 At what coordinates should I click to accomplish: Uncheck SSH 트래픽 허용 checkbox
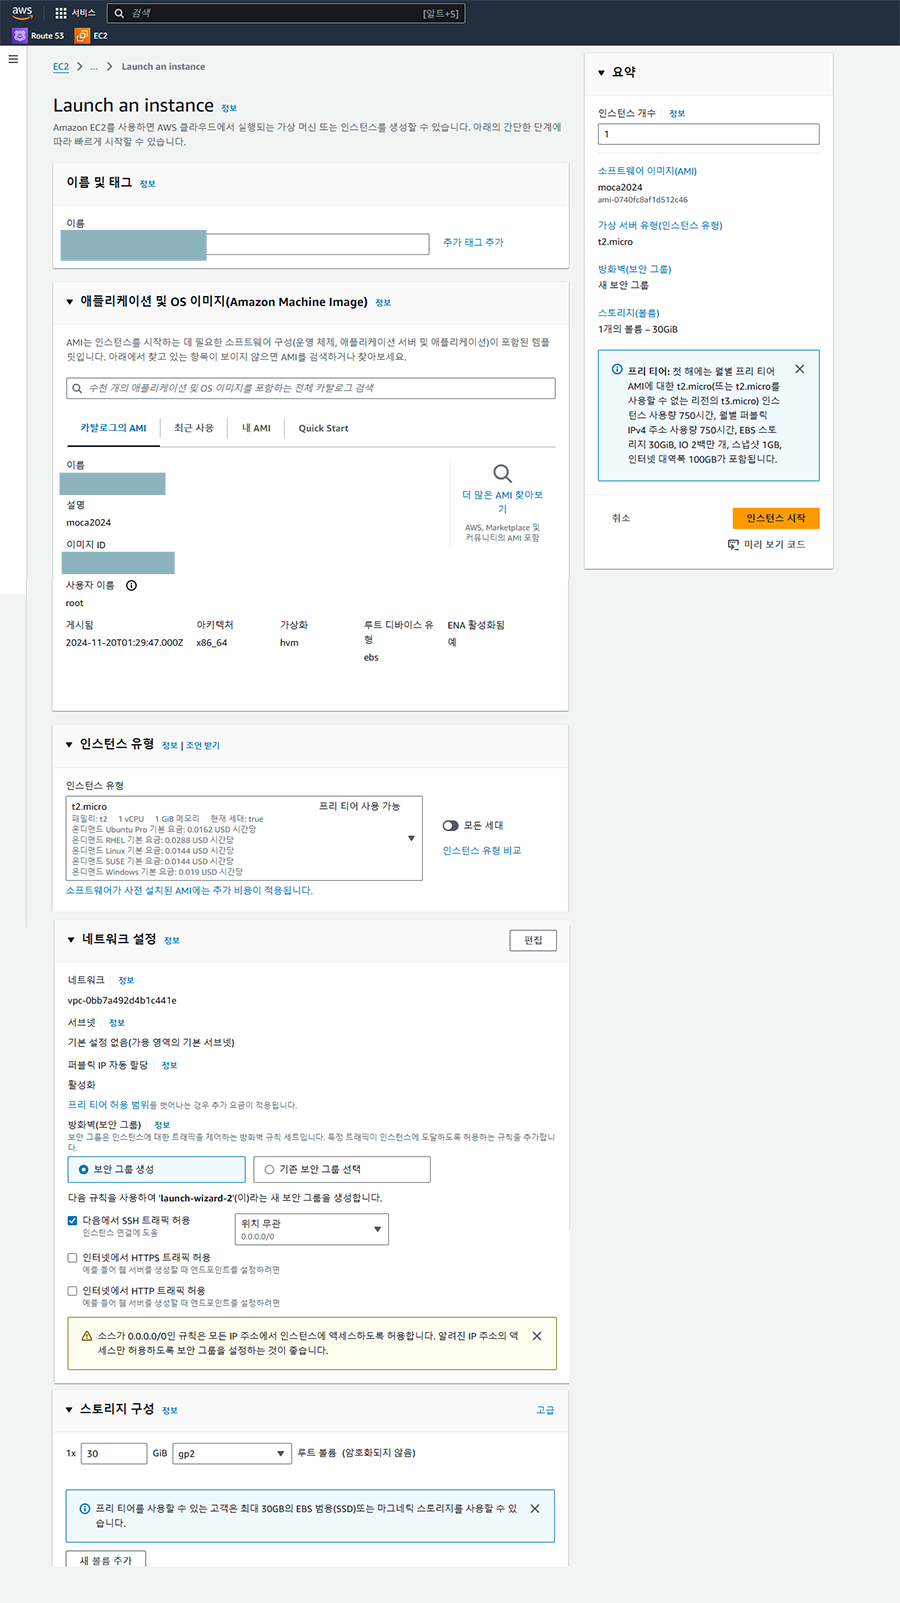[x=72, y=1220]
